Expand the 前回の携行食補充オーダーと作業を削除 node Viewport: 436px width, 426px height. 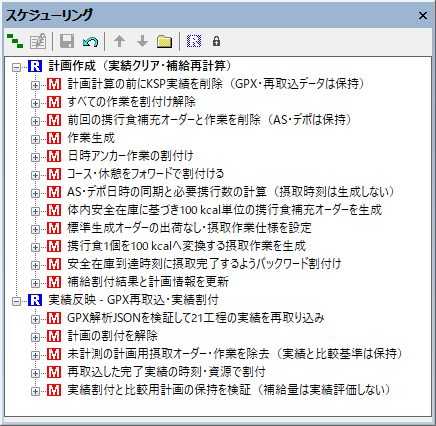(x=35, y=121)
